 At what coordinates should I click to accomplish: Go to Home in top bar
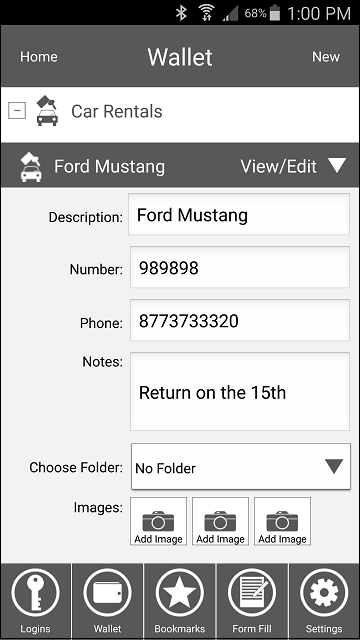(x=39, y=57)
